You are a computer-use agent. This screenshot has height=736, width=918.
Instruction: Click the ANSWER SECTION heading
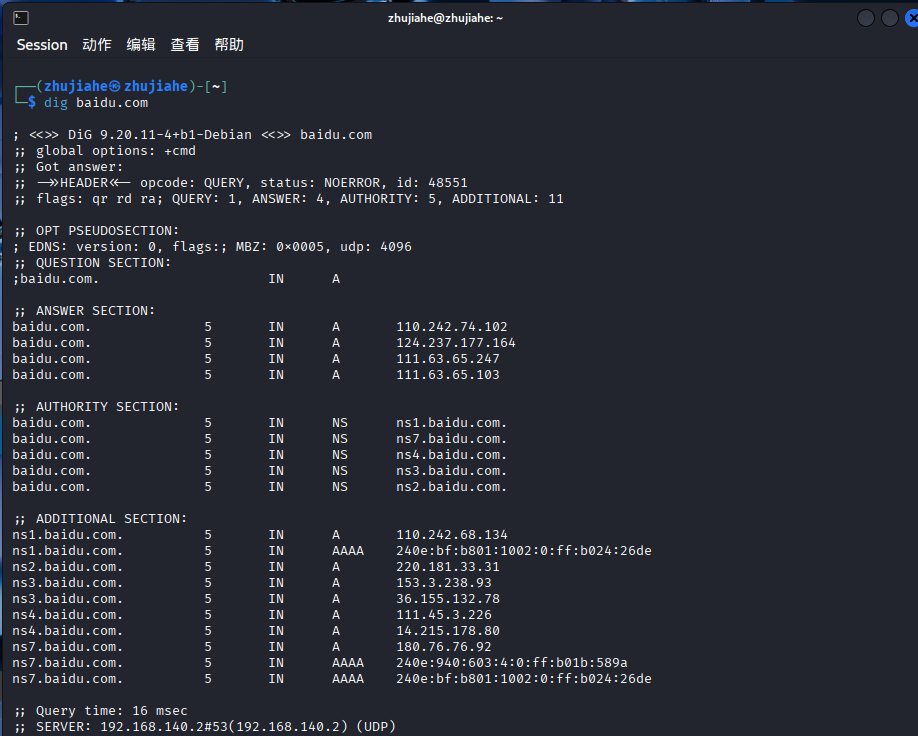coord(84,311)
